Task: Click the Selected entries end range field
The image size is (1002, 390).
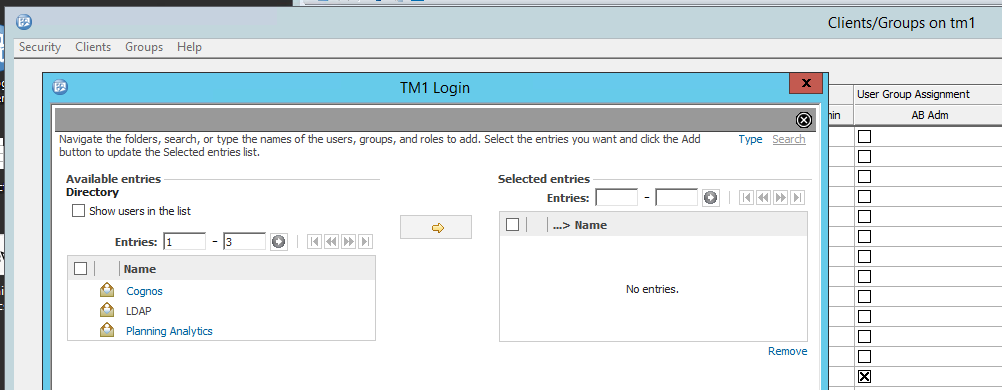Action: point(676,198)
